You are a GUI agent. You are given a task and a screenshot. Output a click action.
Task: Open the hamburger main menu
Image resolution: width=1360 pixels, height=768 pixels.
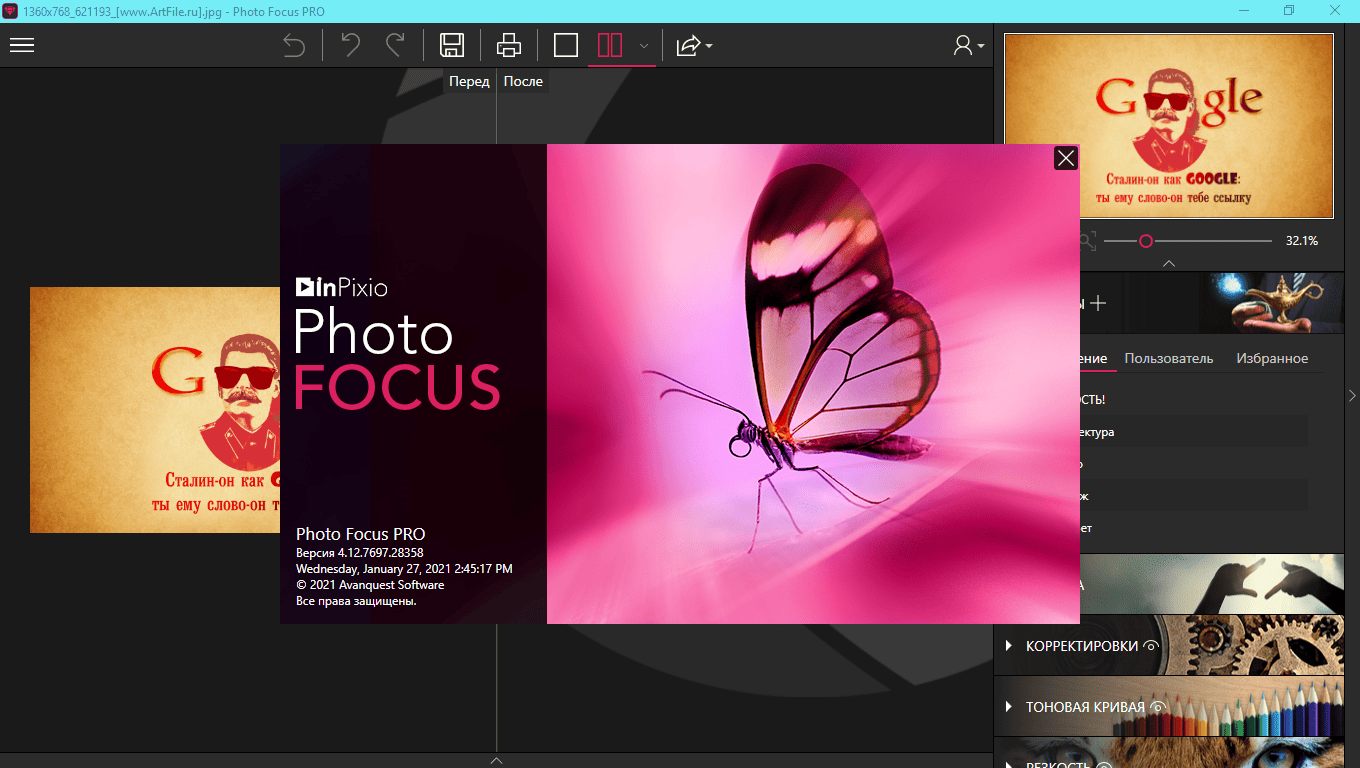point(22,45)
